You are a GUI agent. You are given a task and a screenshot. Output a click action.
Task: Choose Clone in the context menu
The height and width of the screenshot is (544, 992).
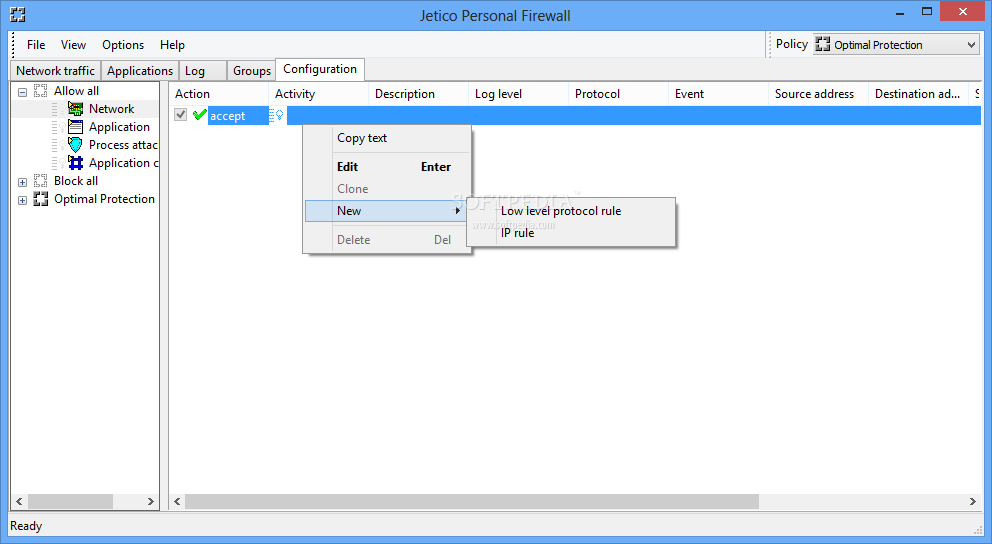[x=387, y=189]
